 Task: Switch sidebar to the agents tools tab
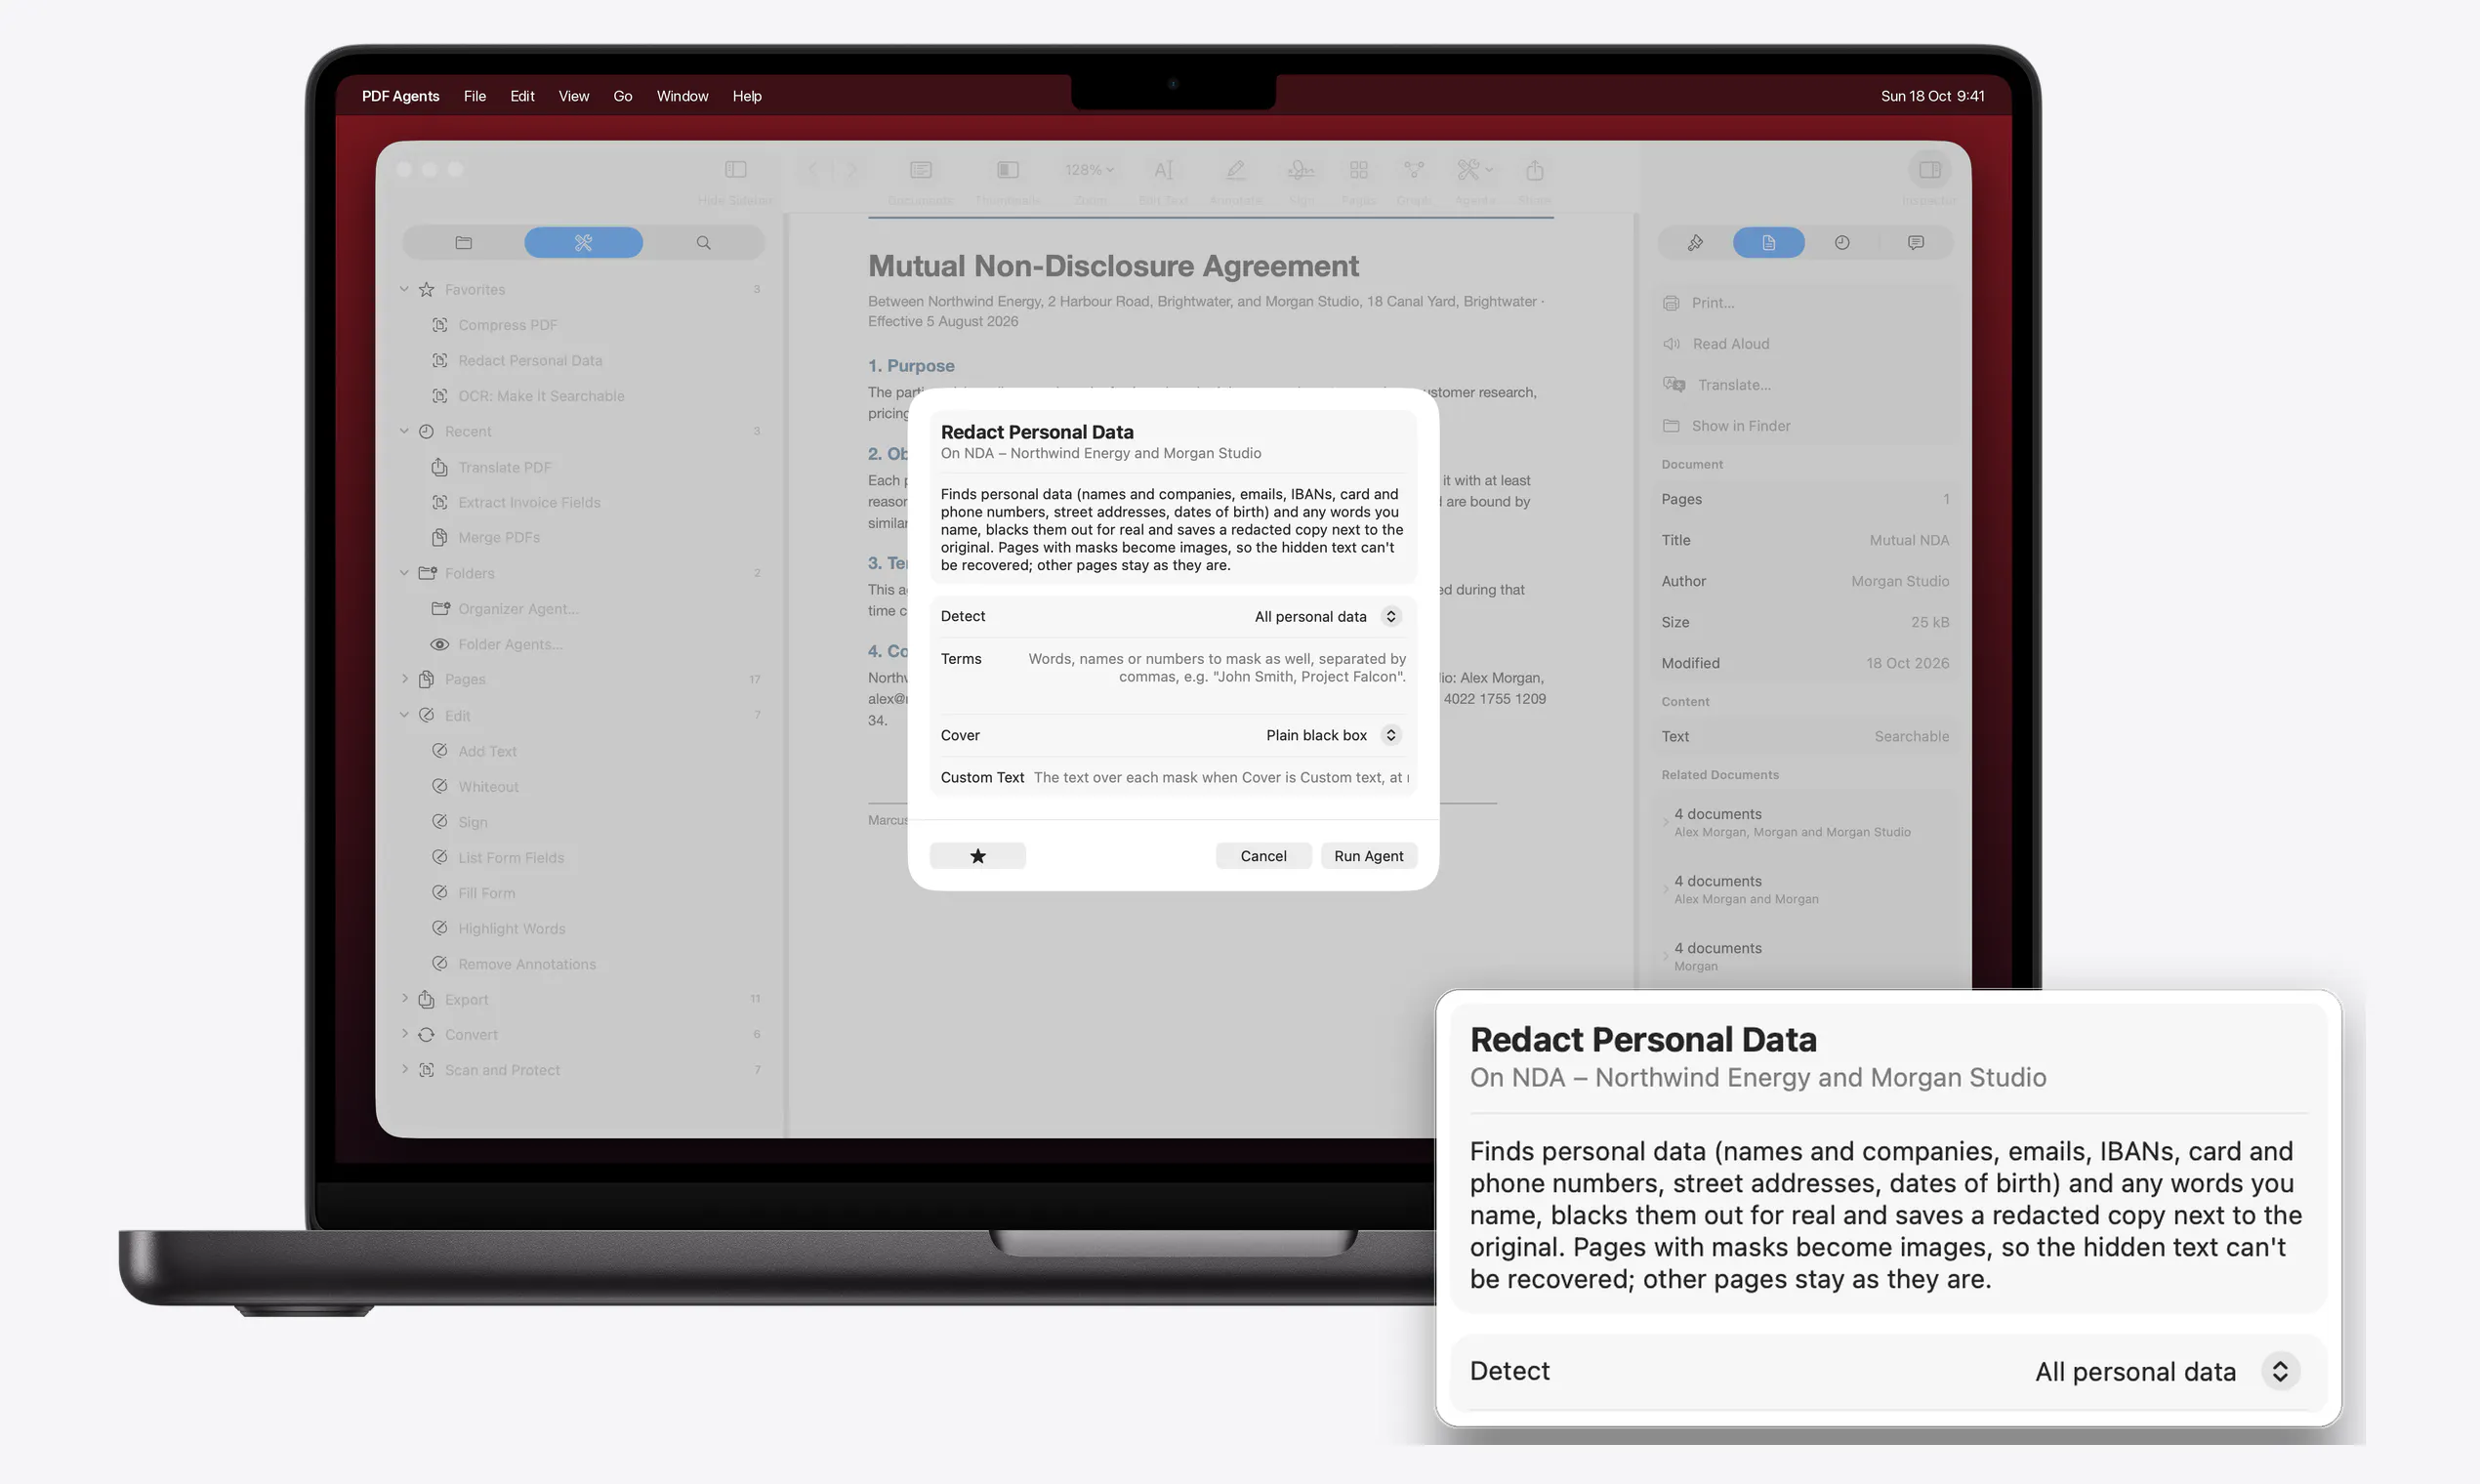583,243
